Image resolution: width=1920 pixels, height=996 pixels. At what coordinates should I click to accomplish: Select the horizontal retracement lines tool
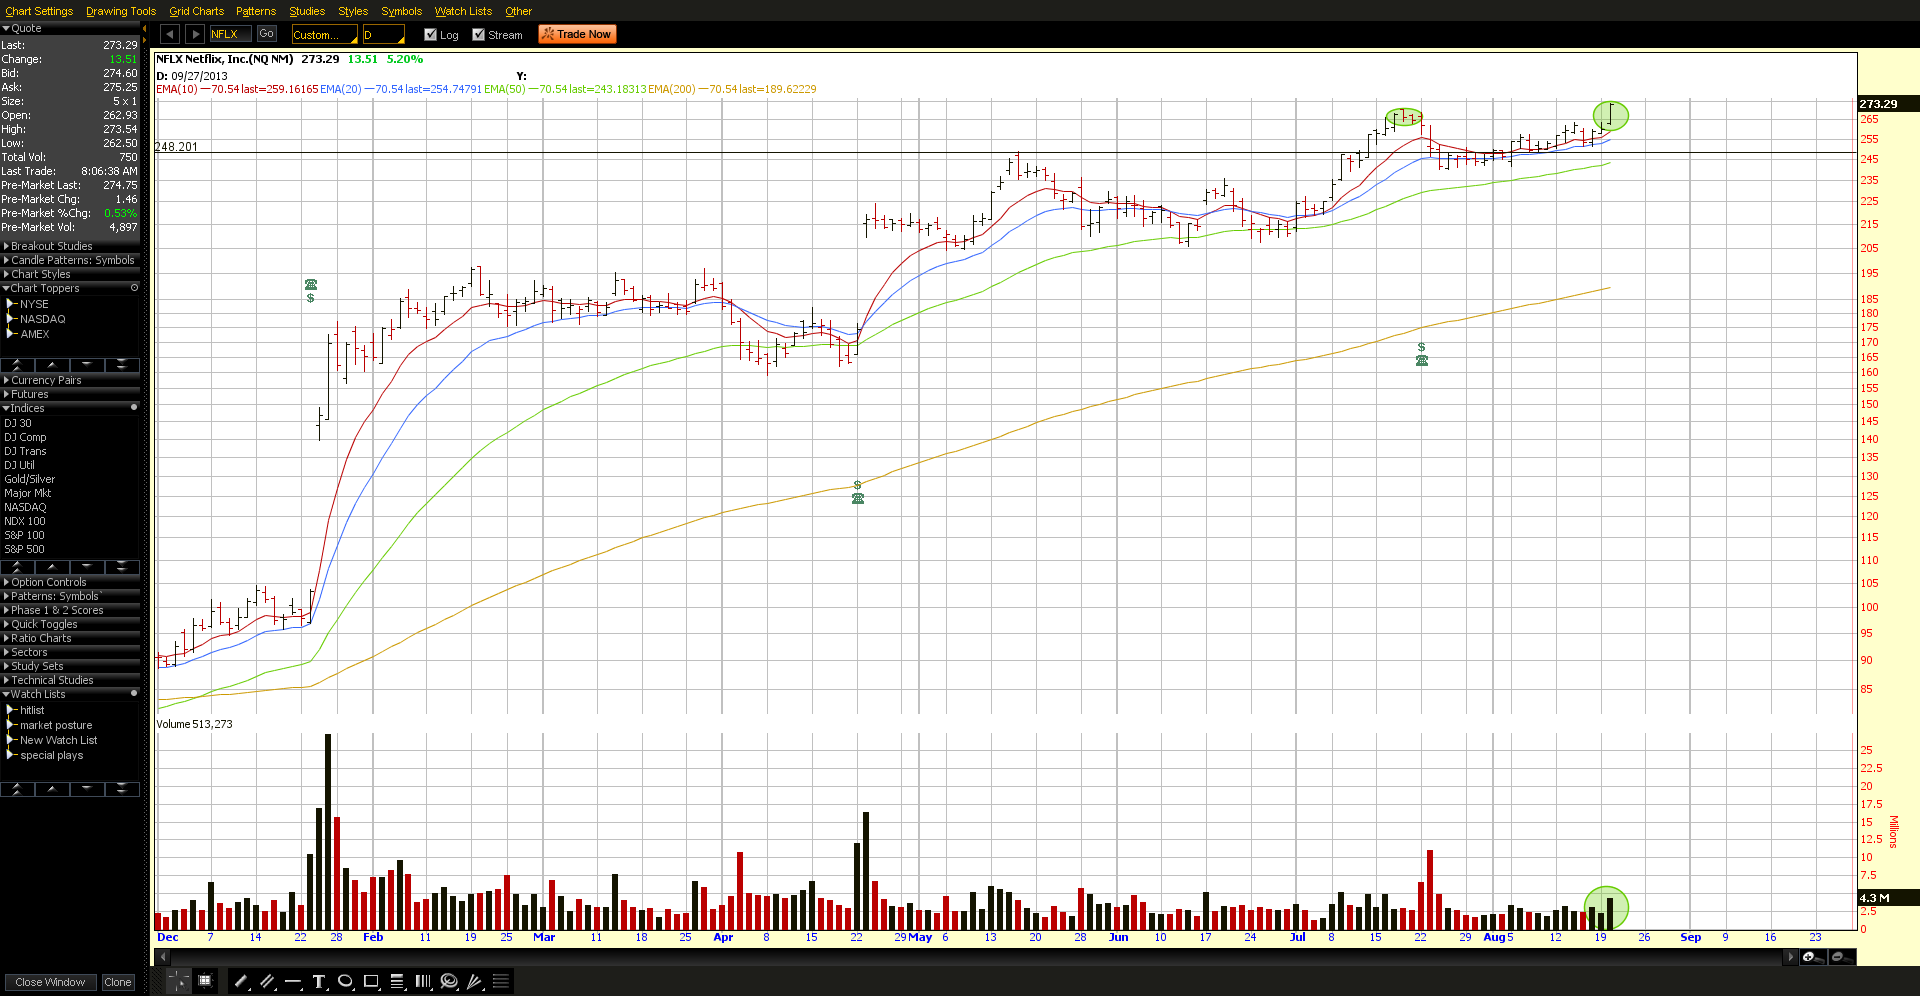point(397,982)
